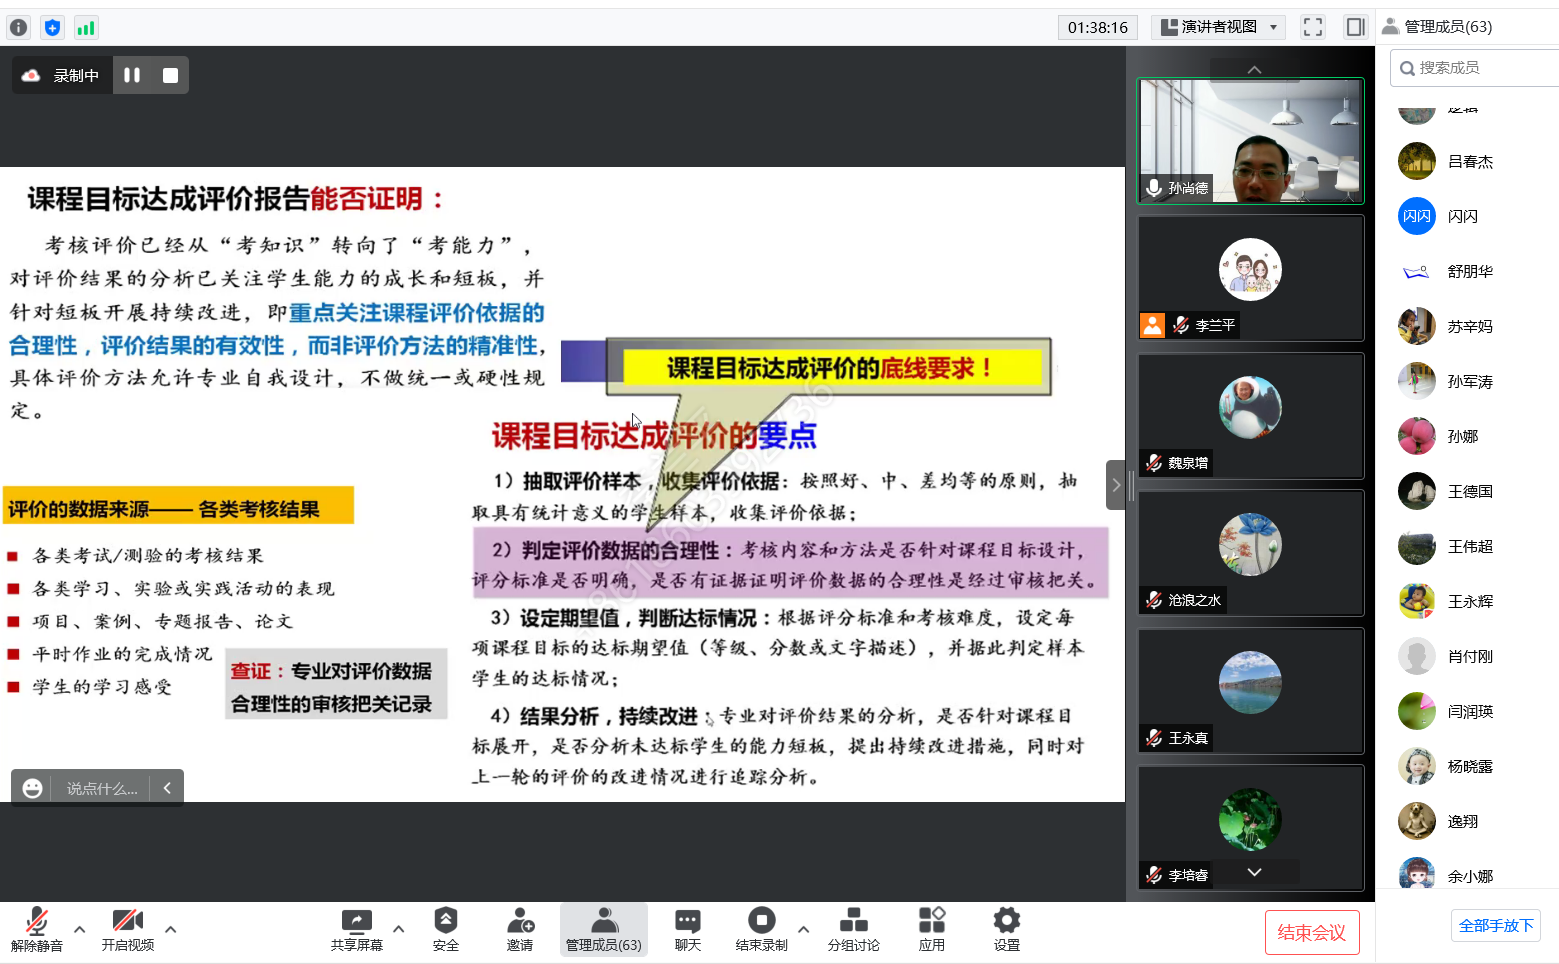Turn on camera with 开启视频
The height and width of the screenshot is (964, 1559).
tap(128, 929)
